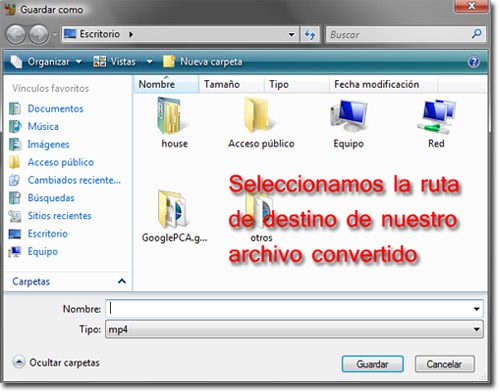
Task: Sort by Fecha modificación column header
Action: pyautogui.click(x=383, y=84)
